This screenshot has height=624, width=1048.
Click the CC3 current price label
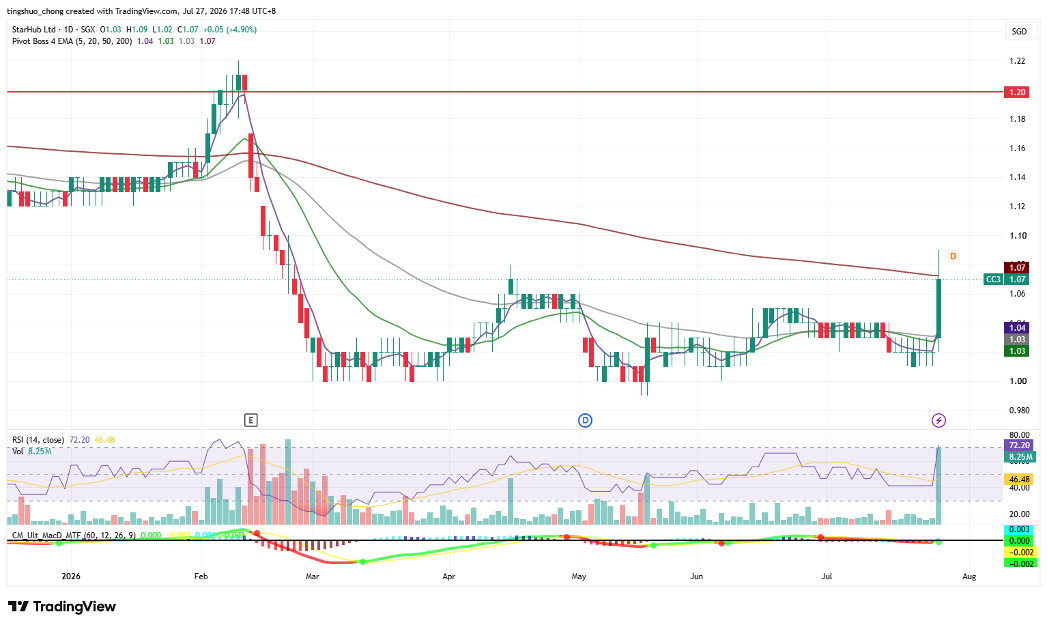[993, 279]
